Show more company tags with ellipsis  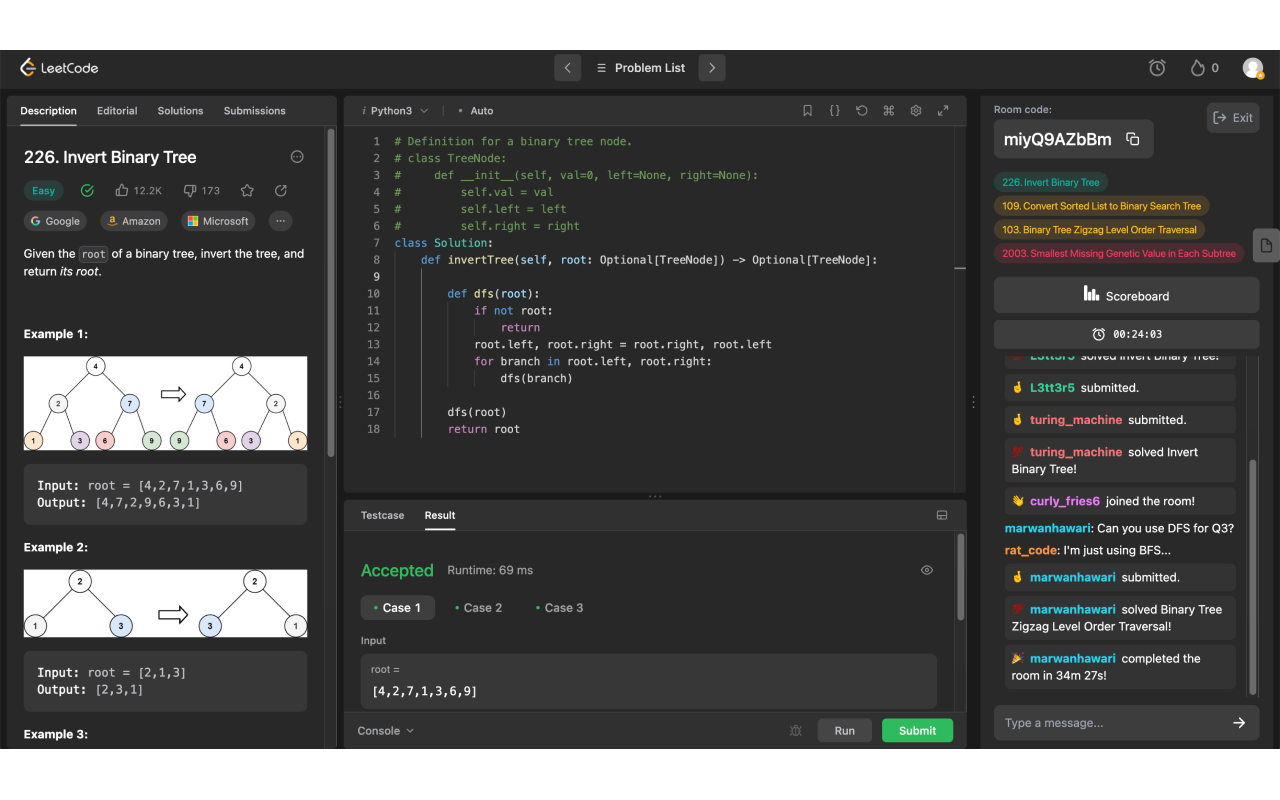coord(280,221)
